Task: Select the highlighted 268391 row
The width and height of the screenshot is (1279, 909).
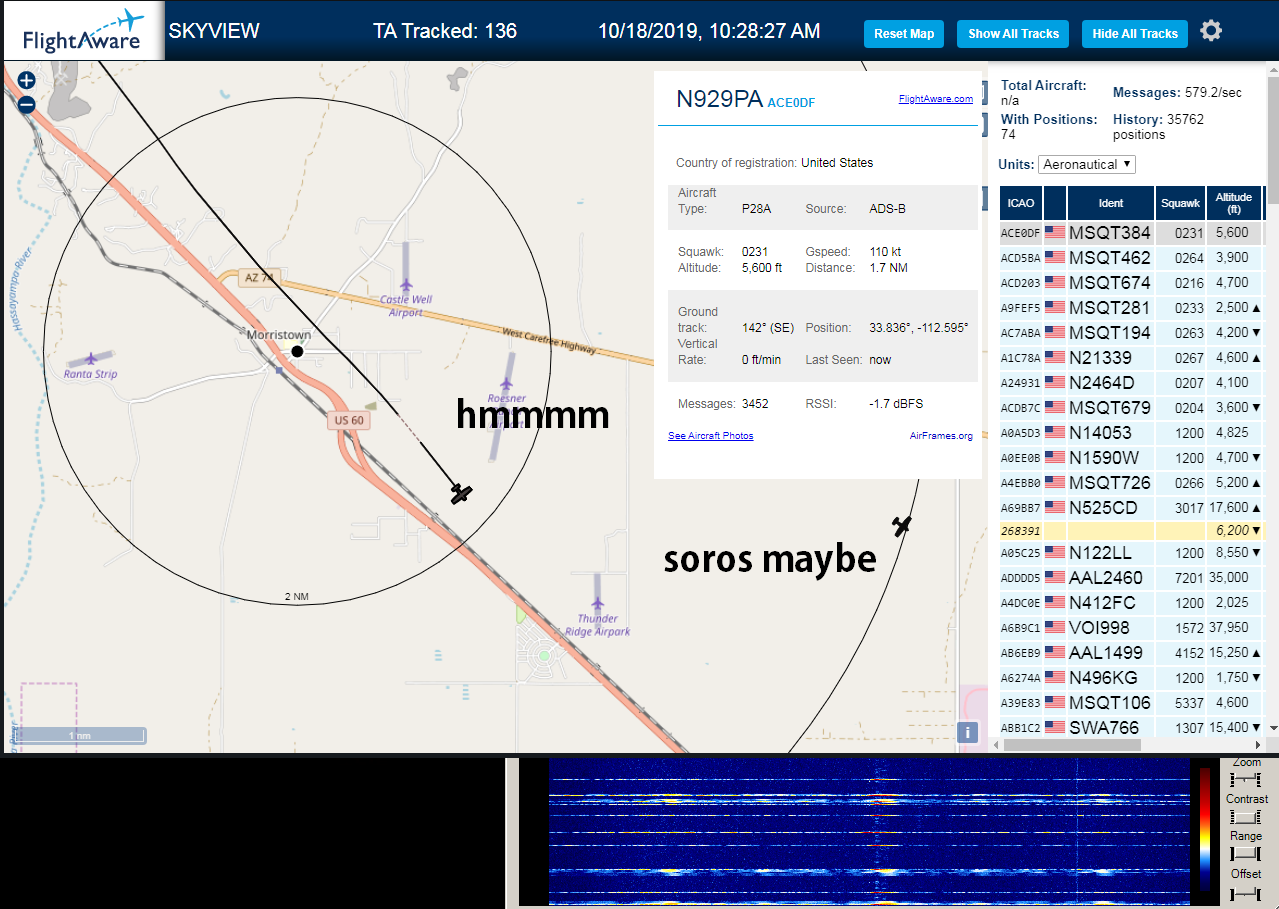Action: pos(1132,531)
